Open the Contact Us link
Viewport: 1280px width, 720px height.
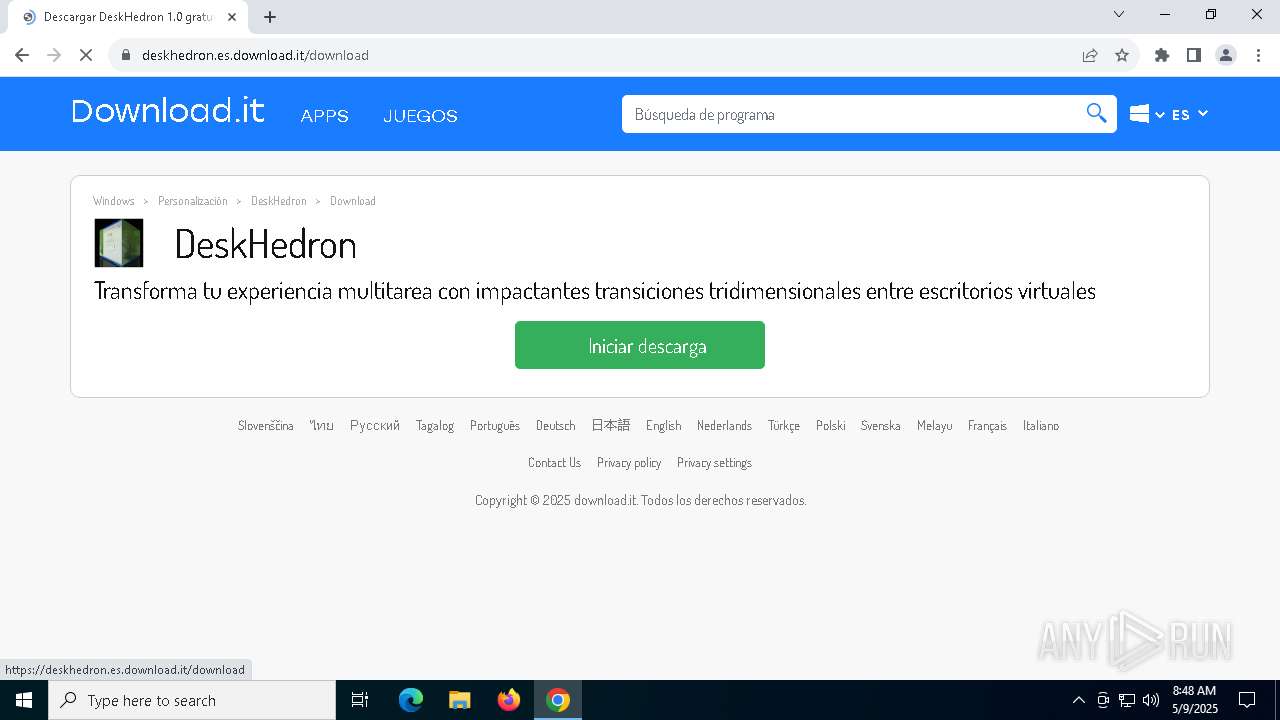tap(554, 462)
